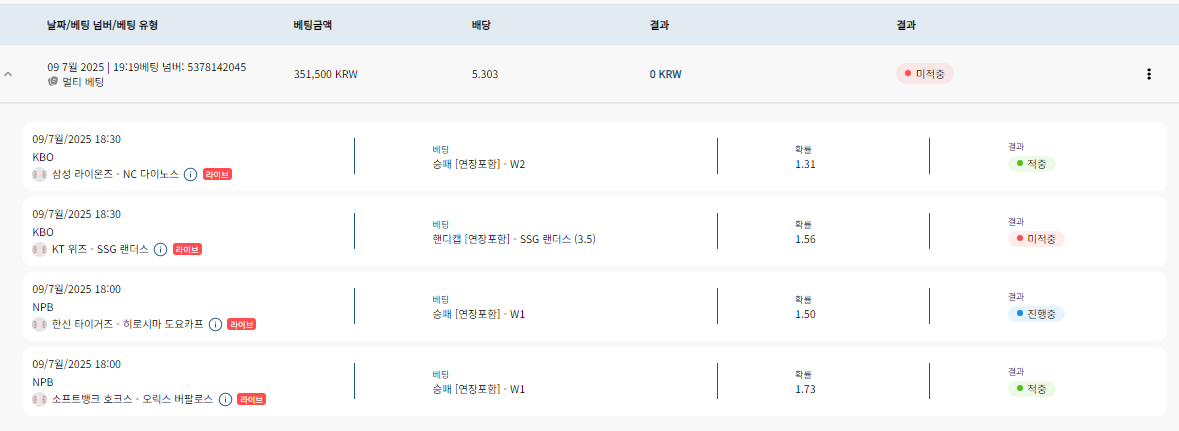Click 라이브 badge on 삼성 라이온즈 match
1179x431 pixels.
click(217, 175)
